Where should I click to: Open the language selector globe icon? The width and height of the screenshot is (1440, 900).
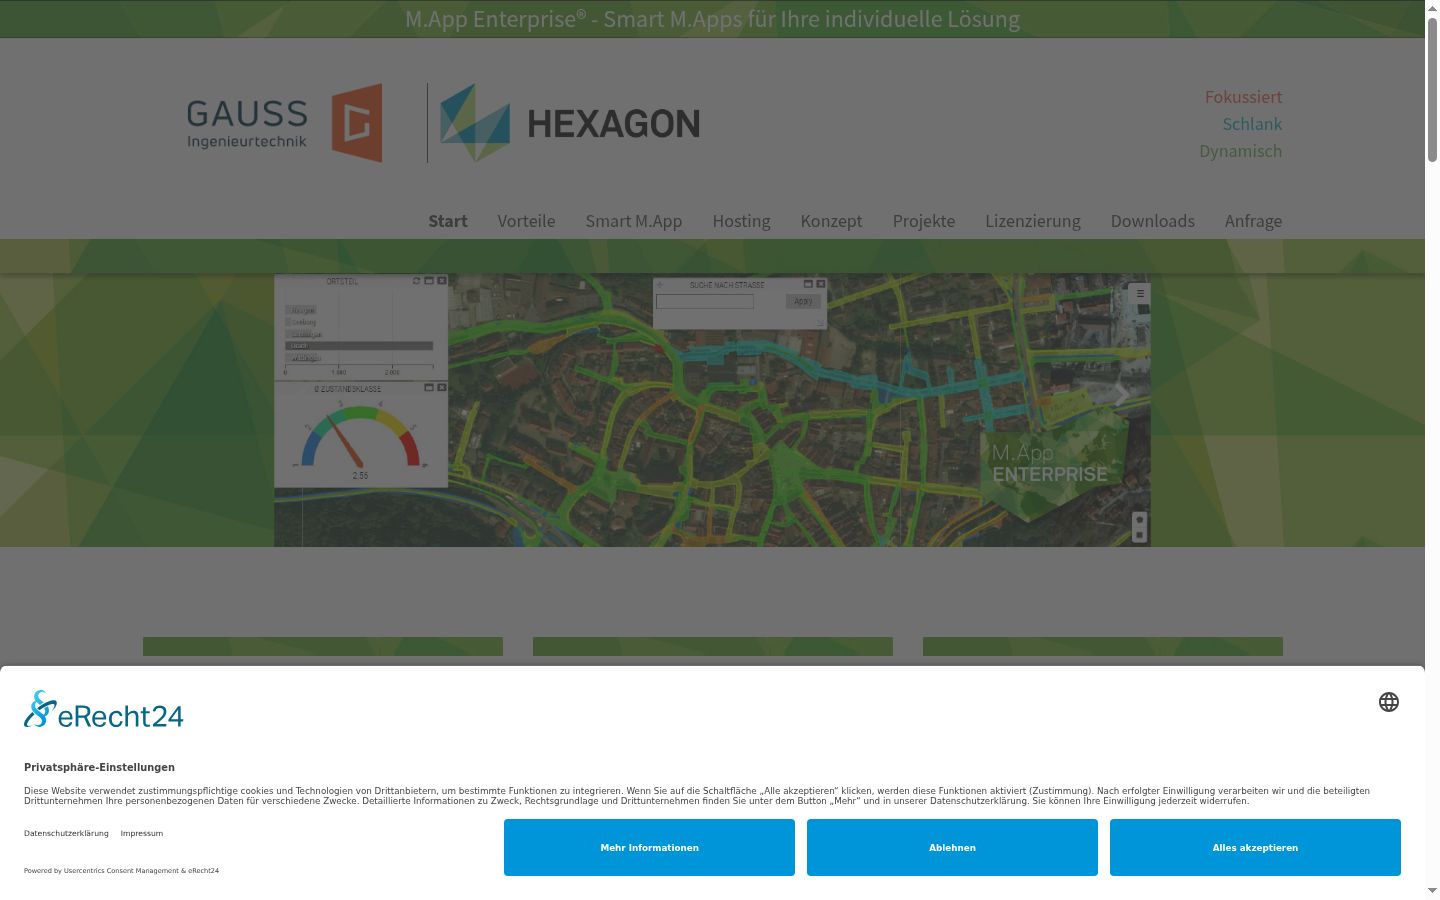[1389, 702]
